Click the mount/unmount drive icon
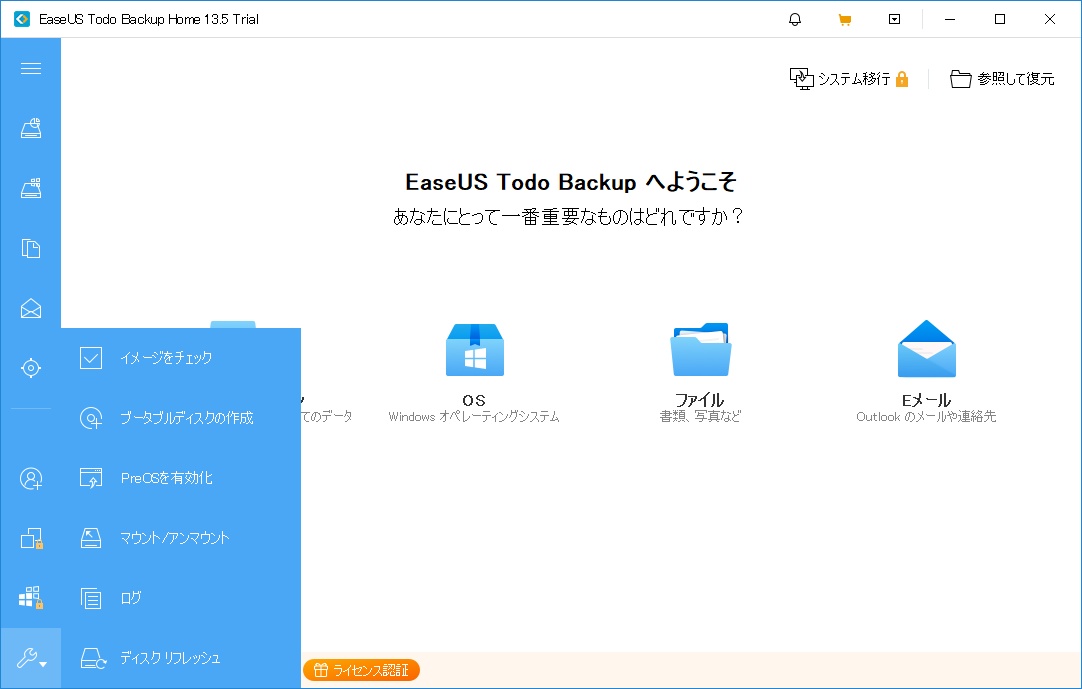The width and height of the screenshot is (1082, 689). point(90,538)
